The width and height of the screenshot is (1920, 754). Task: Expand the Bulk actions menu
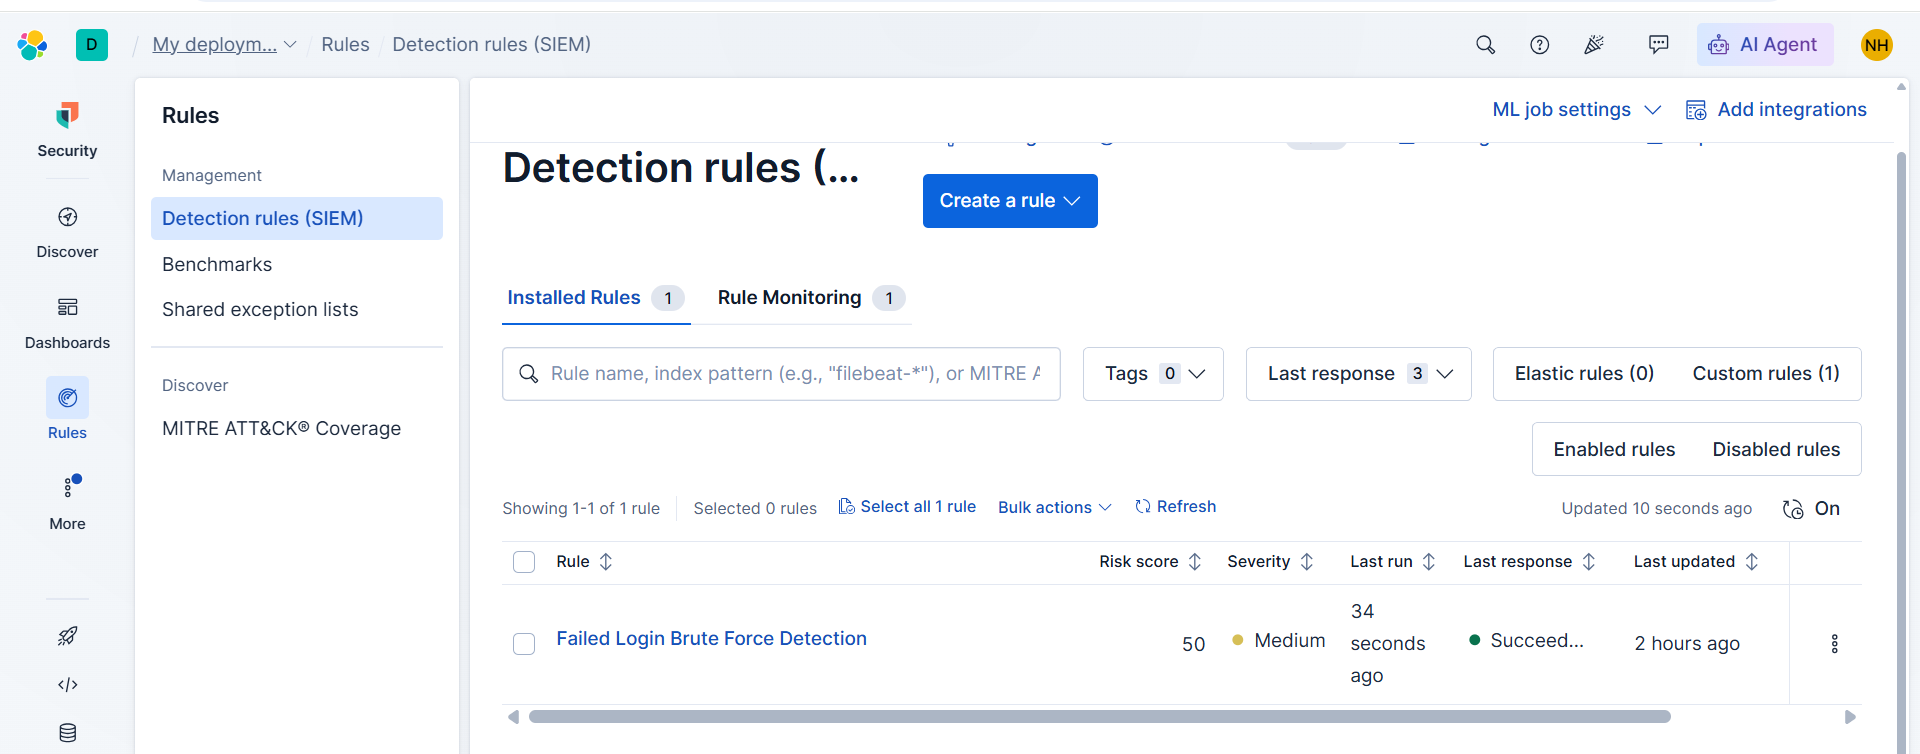(1054, 507)
